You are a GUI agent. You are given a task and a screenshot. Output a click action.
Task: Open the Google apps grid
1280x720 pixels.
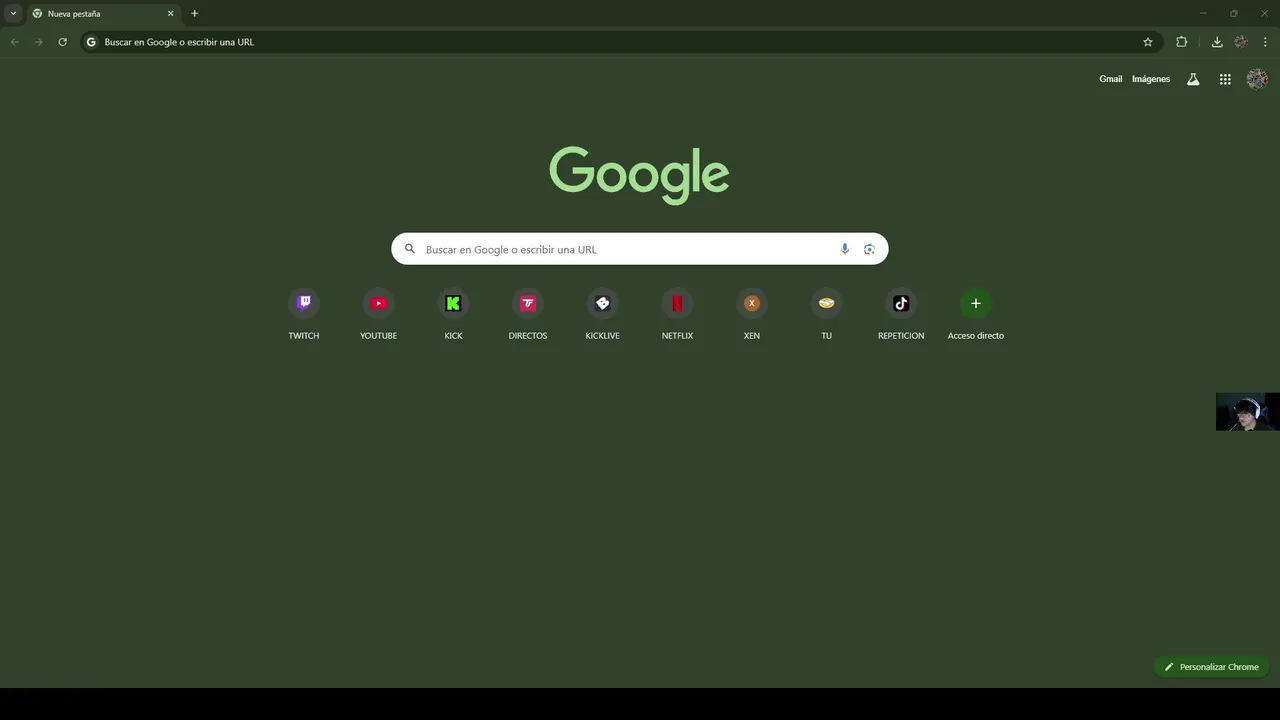point(1225,79)
